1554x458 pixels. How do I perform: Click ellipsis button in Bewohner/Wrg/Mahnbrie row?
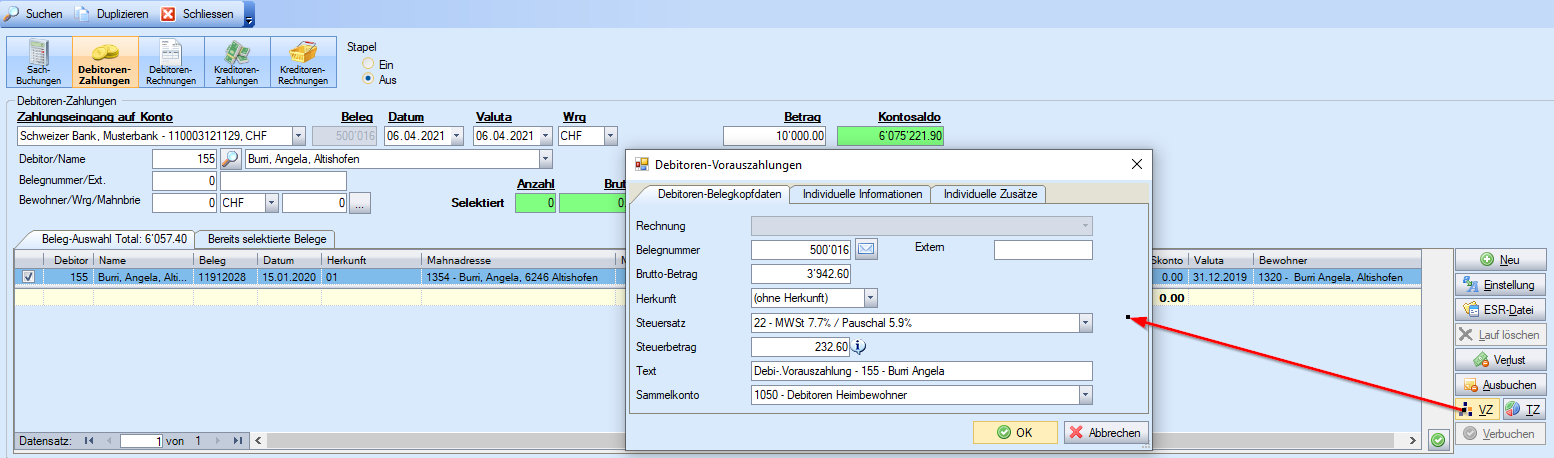click(x=360, y=204)
